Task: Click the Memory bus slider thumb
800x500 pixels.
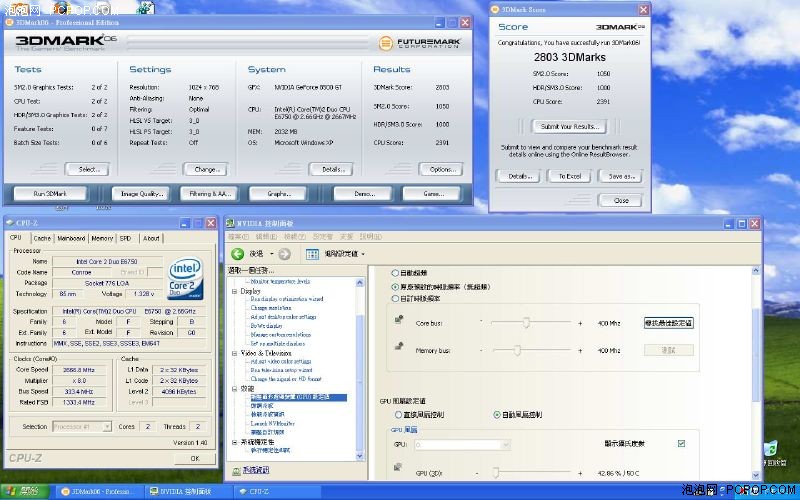Action: coord(517,350)
